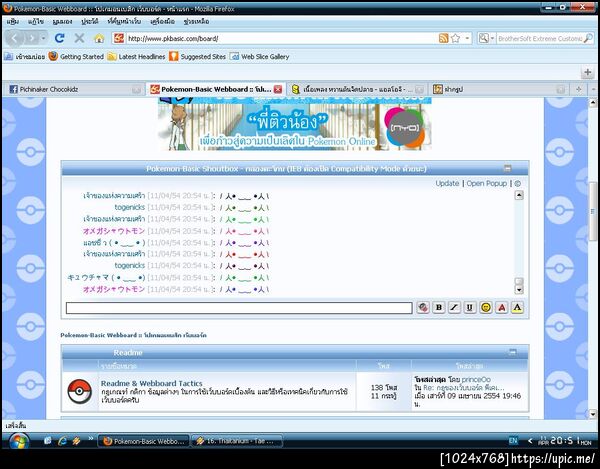Click the RSS feed icon in address bar
The height and width of the screenshot is (469, 600).
point(443,38)
